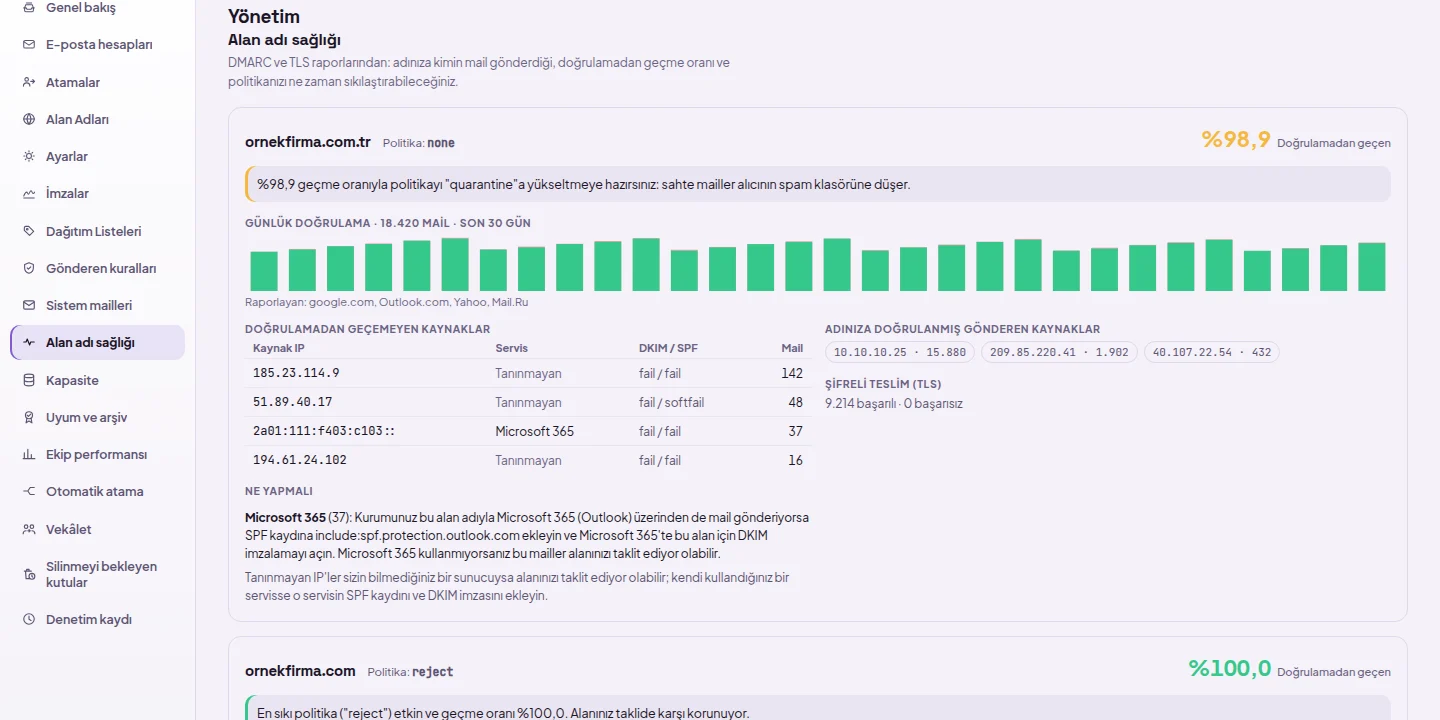The width and height of the screenshot is (1440, 720).
Task: Select the 40.107.22.54 · 432 source chip
Action: 1212,352
